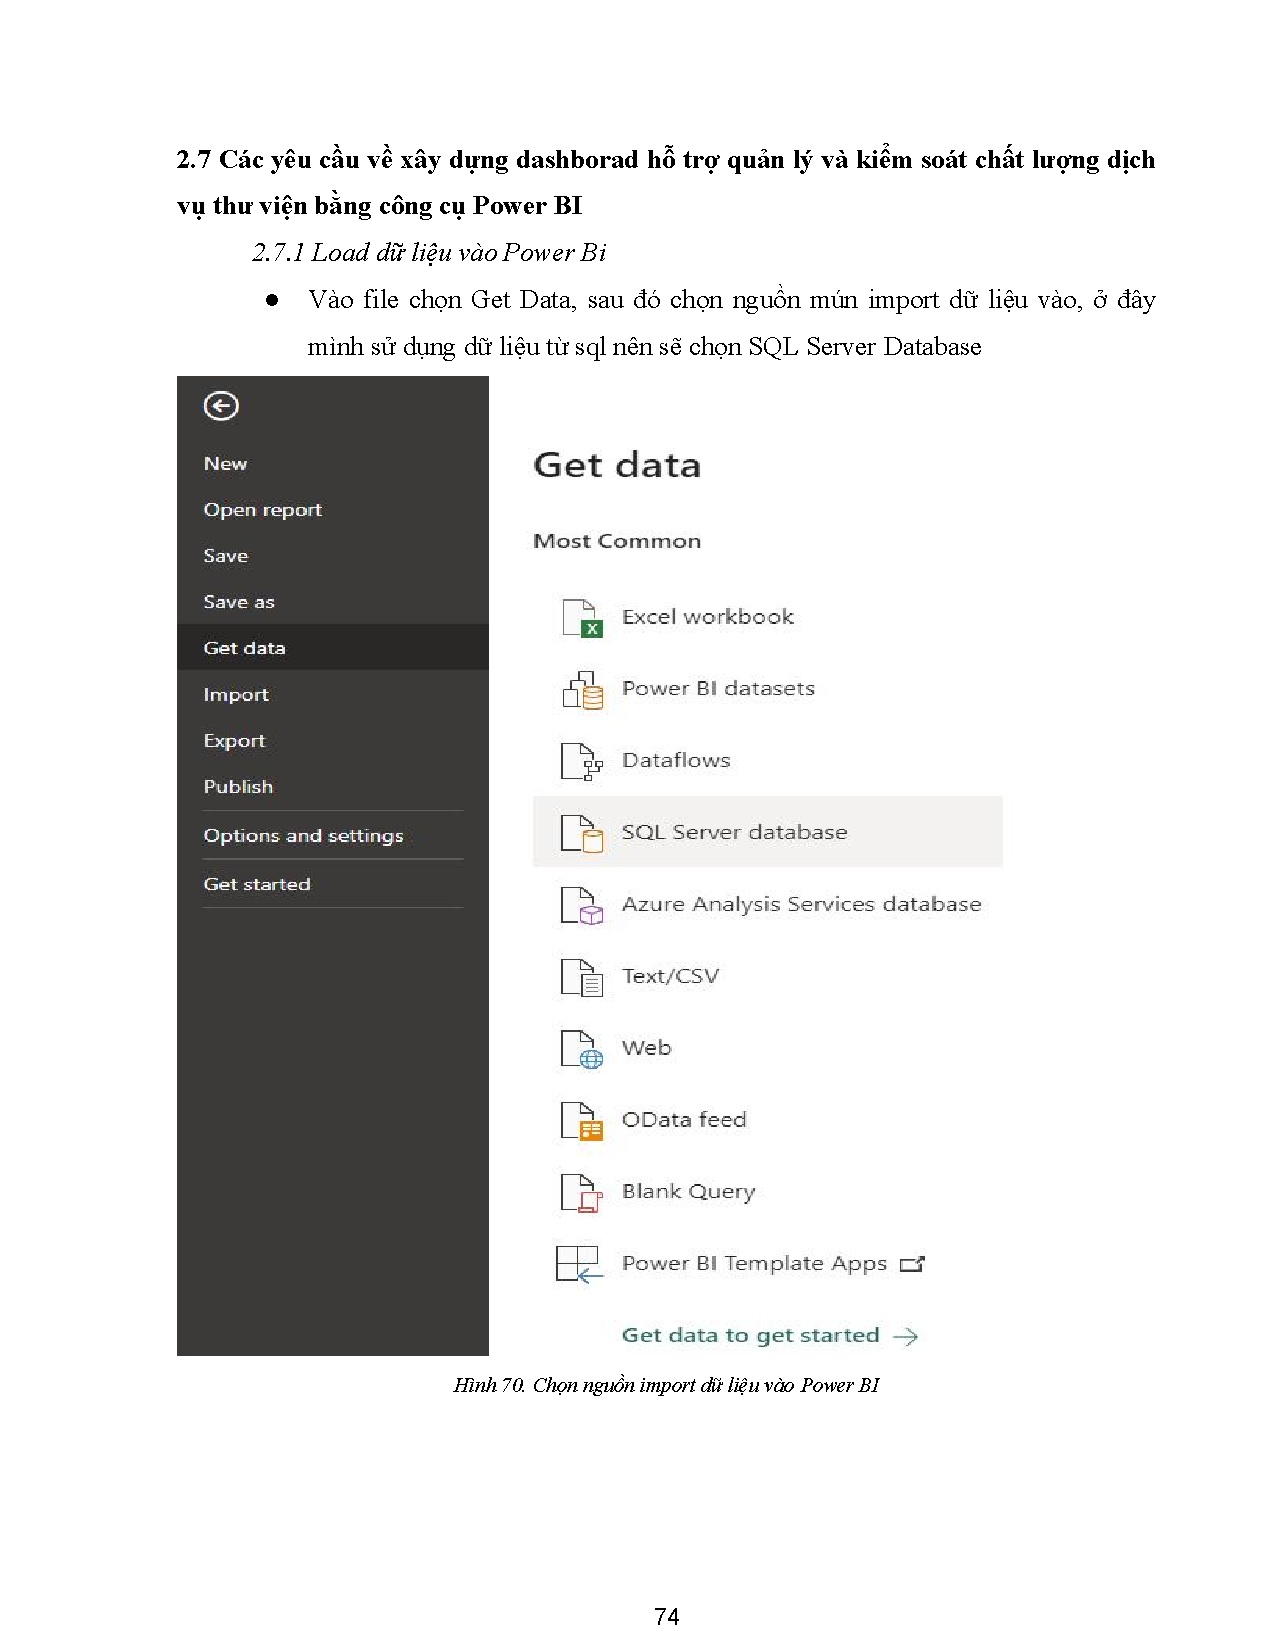Viewport: 1275px width, 1650px height.
Task: Click the back arrow circle icon
Action: (221, 406)
